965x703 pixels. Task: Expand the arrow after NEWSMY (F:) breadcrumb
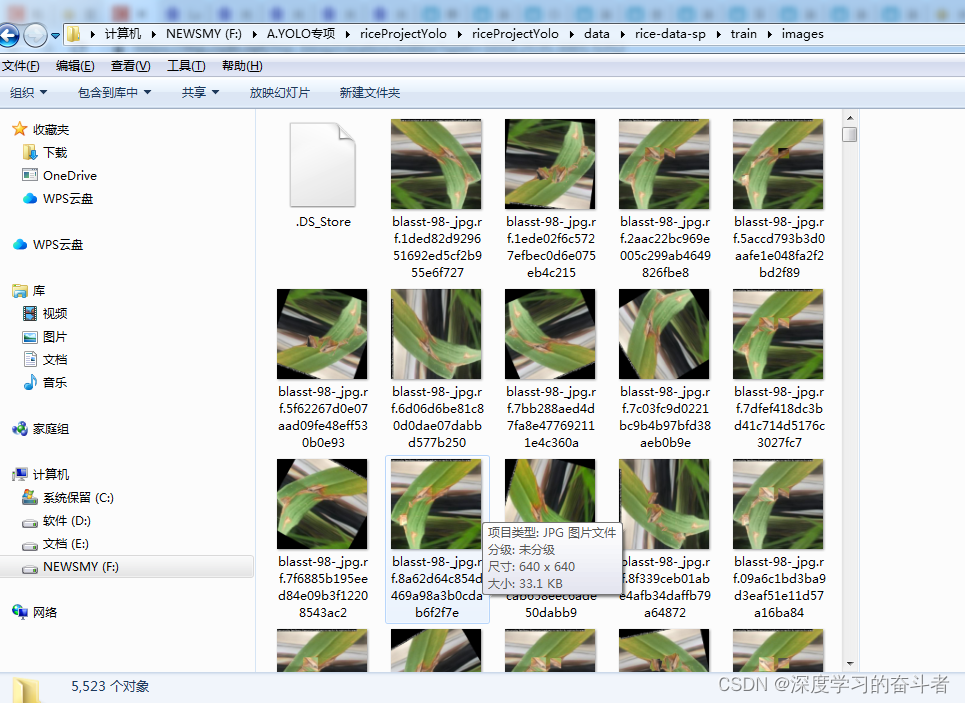pos(254,34)
